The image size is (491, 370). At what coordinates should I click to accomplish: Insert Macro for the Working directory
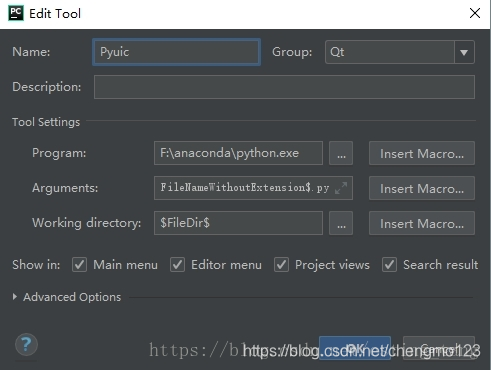(422, 223)
